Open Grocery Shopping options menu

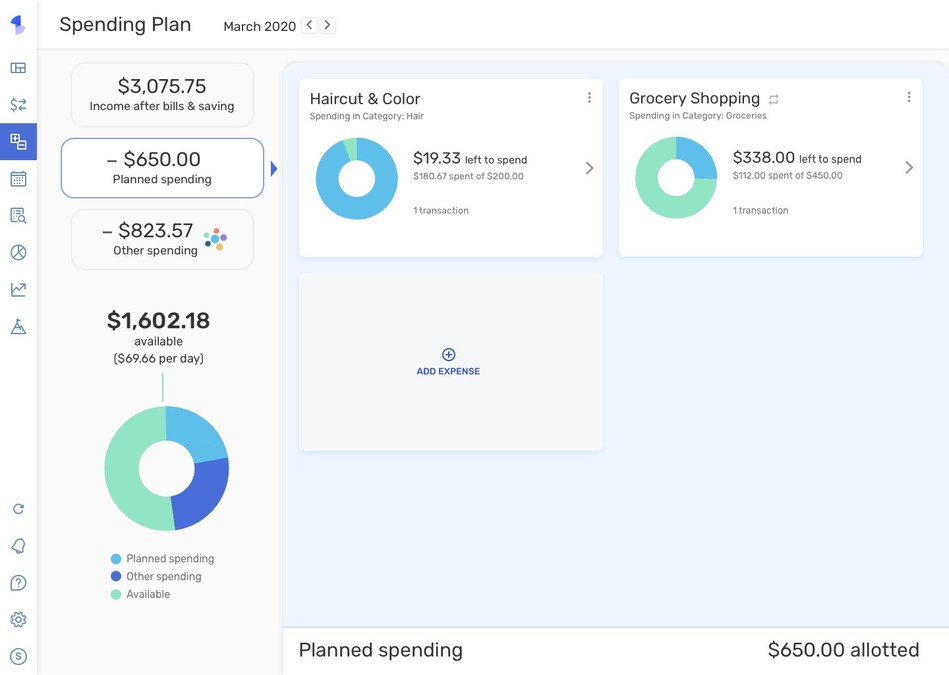coord(908,98)
